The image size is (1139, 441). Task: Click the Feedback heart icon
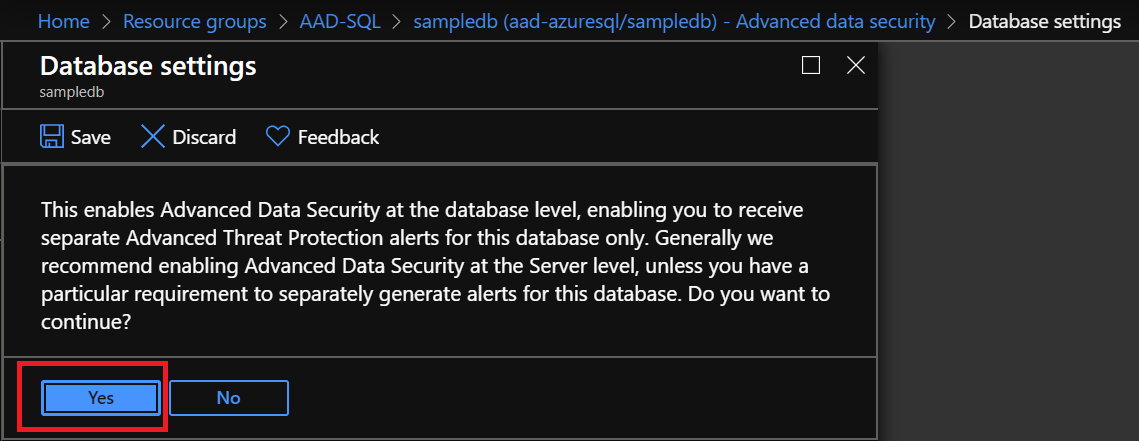[x=277, y=137]
